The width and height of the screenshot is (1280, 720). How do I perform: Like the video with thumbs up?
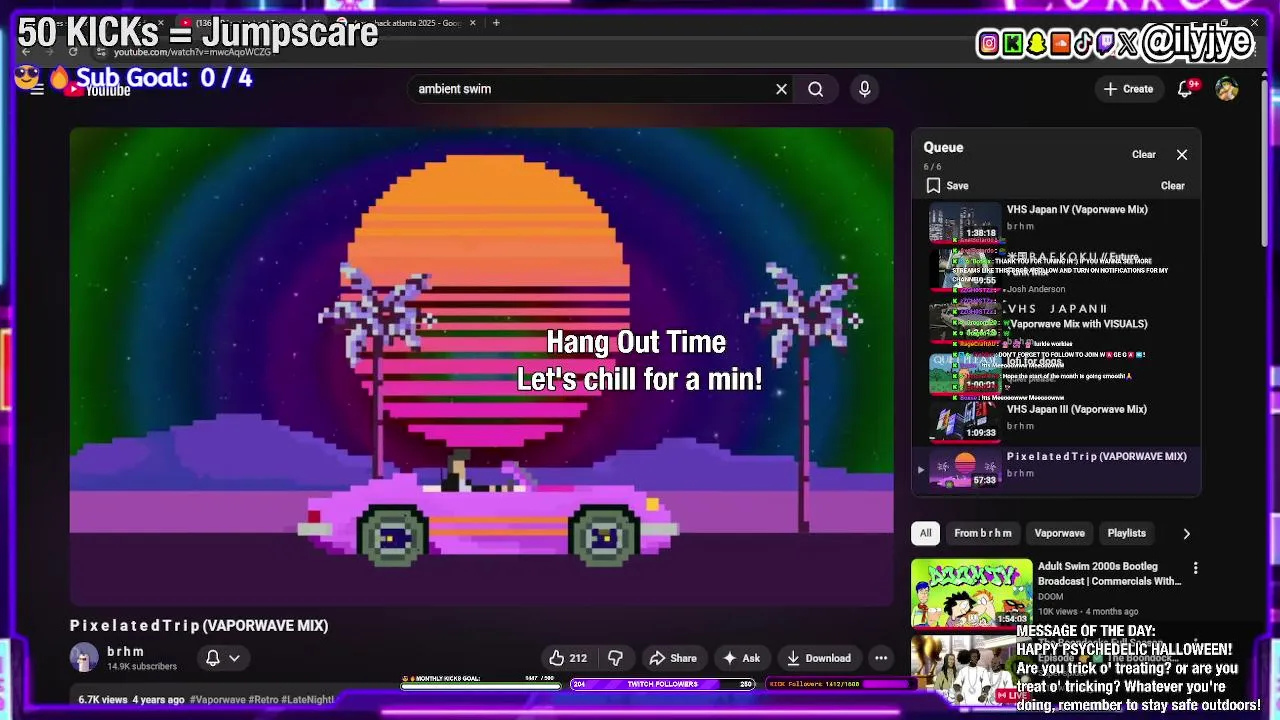click(567, 658)
